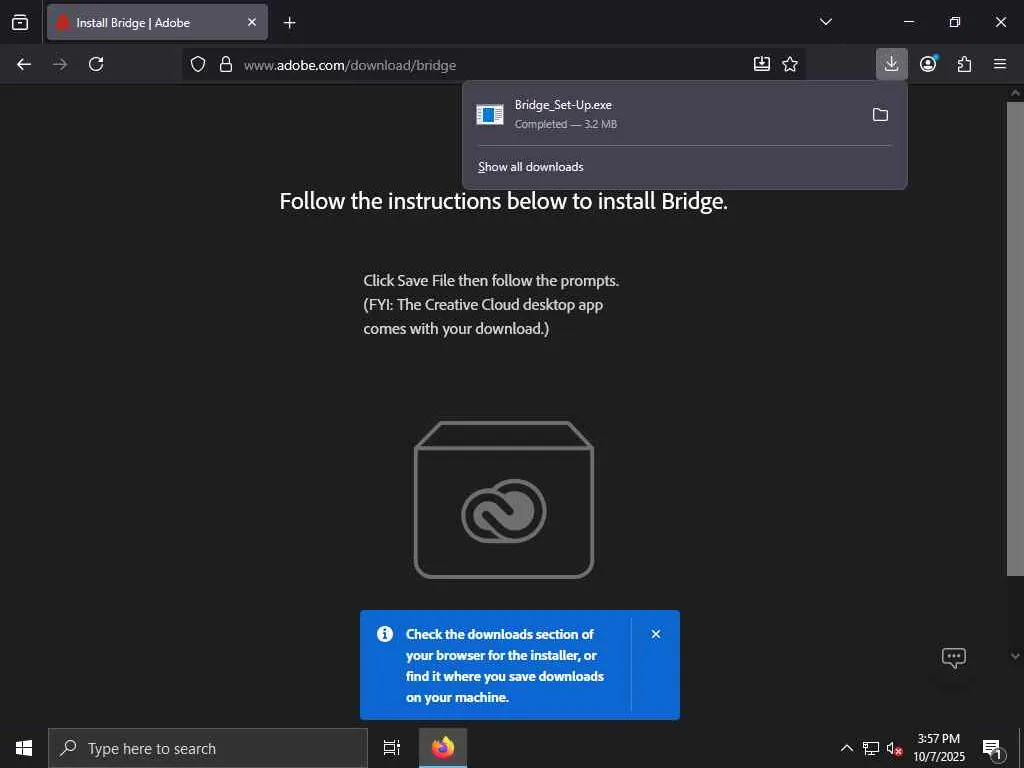Viewport: 1024px width, 768px height.
Task: Show Bridge_Set-Up.exe in folder
Action: click(880, 114)
